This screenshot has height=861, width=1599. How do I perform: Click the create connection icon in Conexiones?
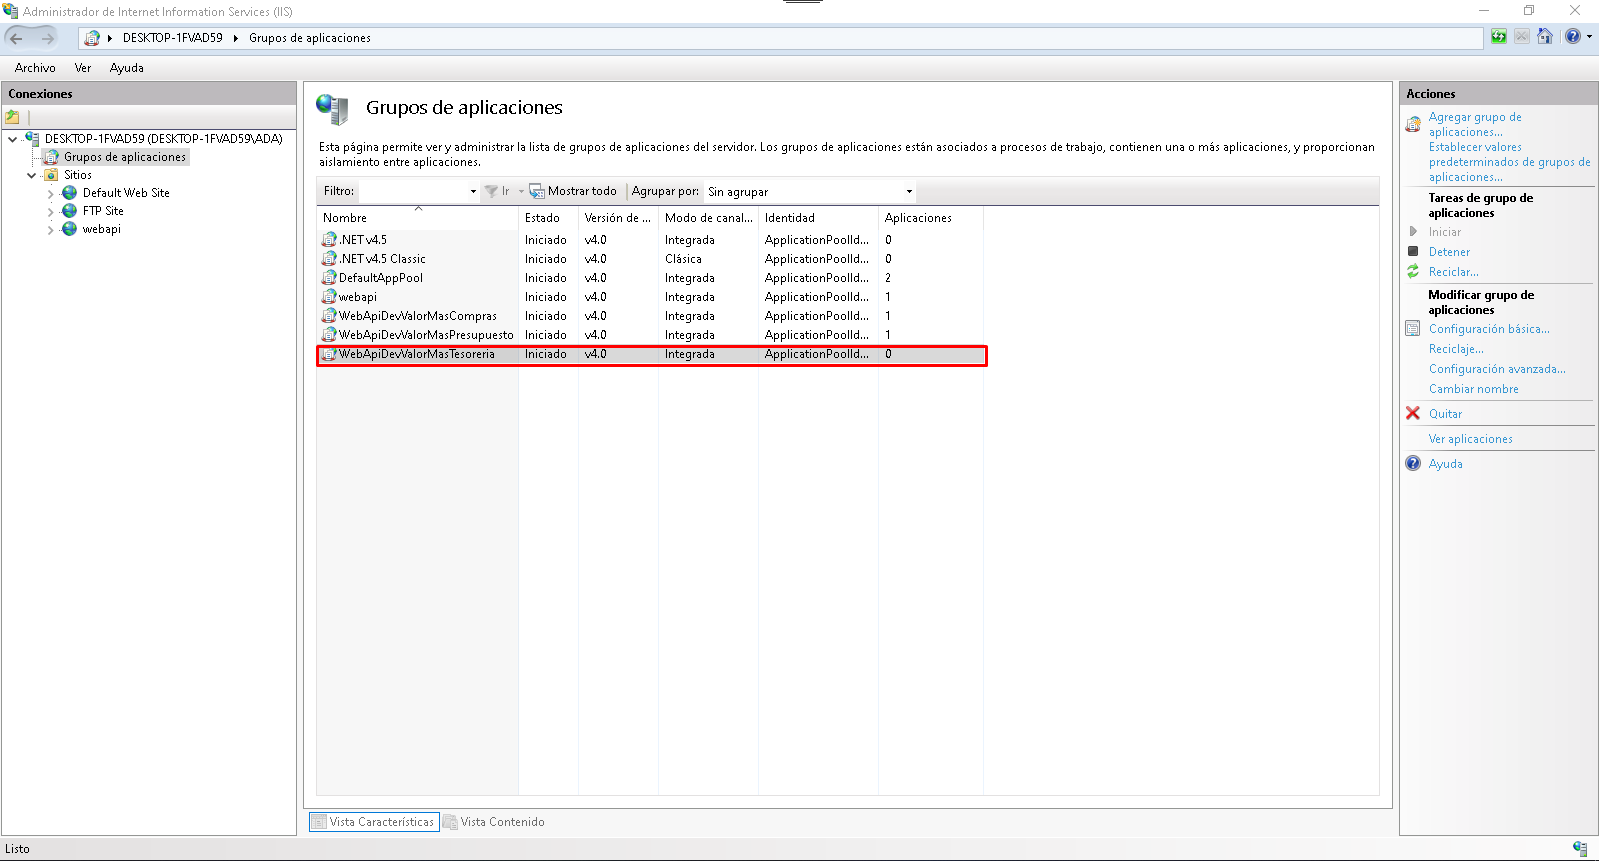click(x=13, y=117)
